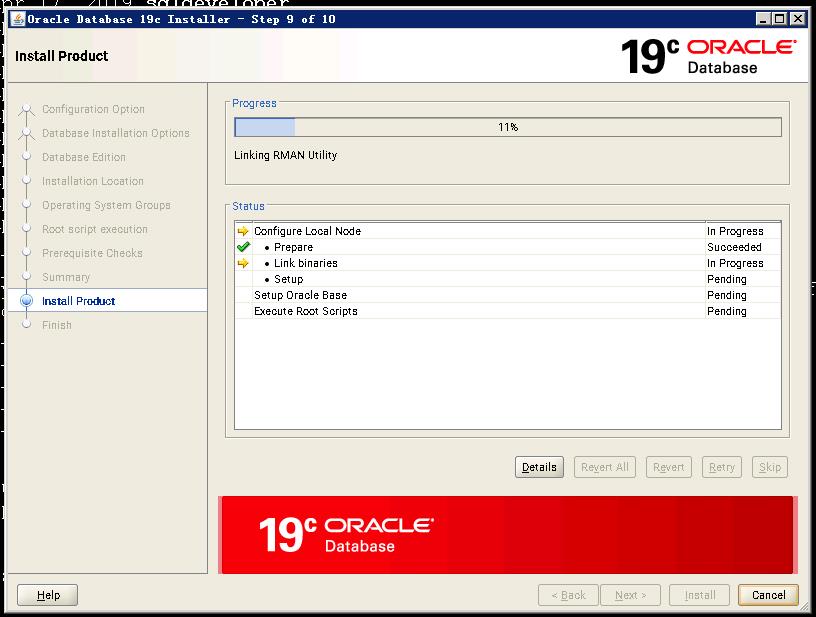Select the Installation Location step

point(93,181)
